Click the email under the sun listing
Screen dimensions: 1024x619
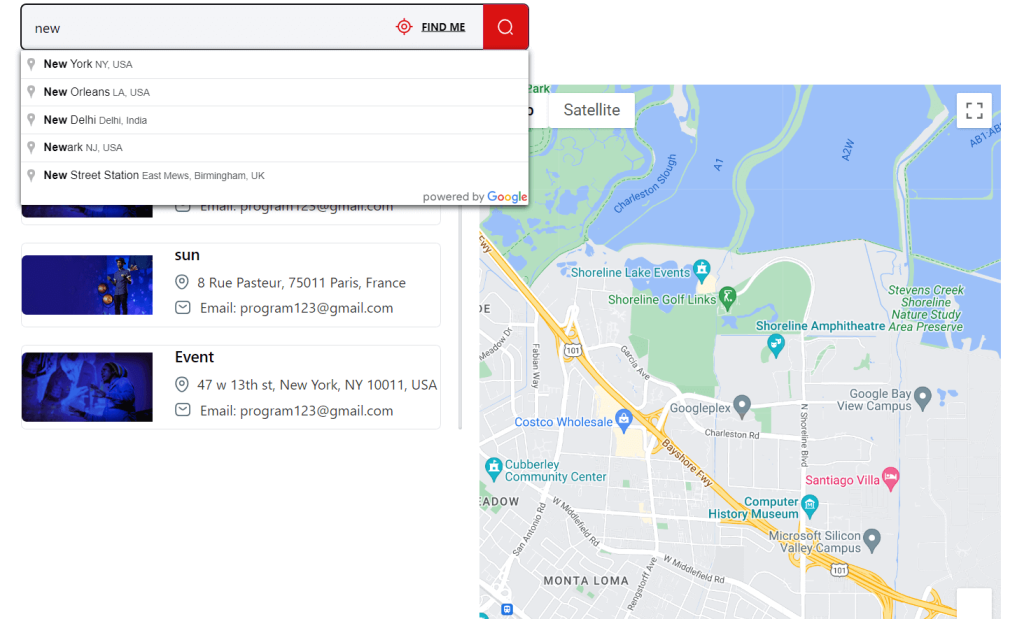[x=296, y=308]
